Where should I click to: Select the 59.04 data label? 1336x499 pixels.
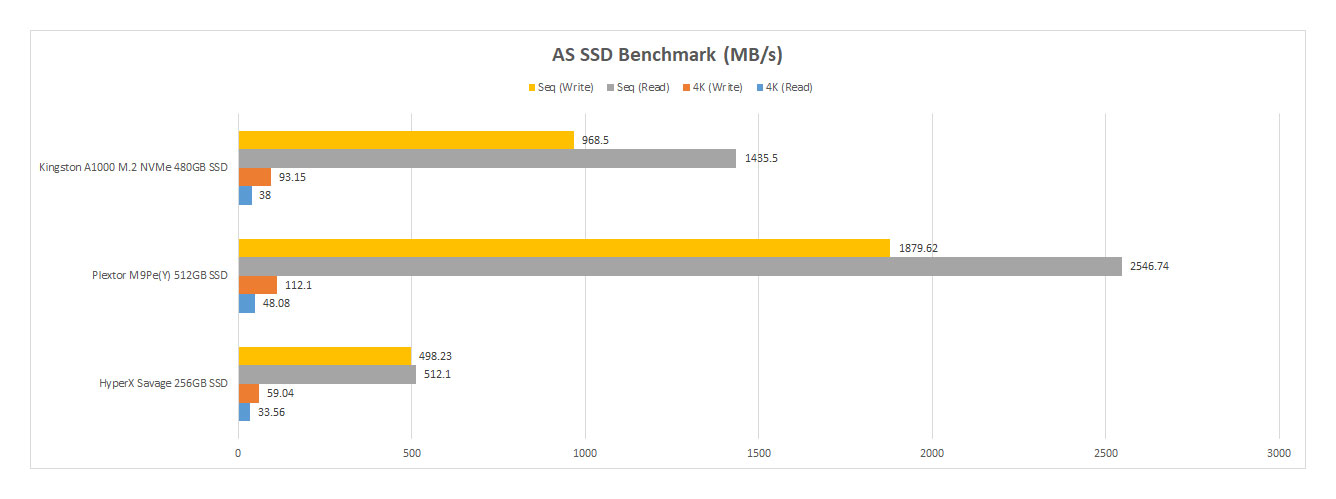point(280,393)
